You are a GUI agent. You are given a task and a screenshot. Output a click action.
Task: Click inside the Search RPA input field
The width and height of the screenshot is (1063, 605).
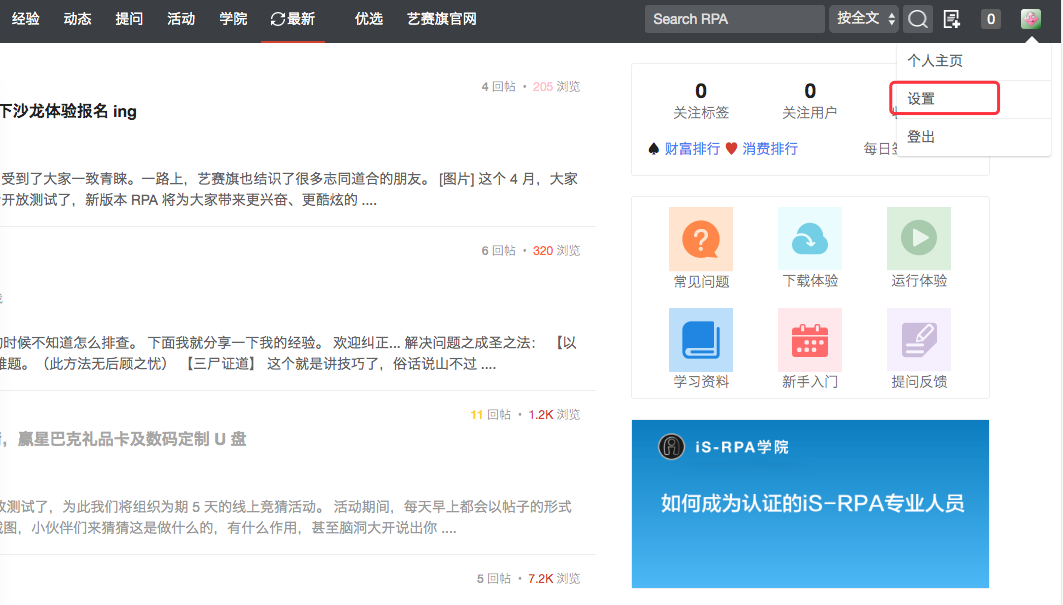click(735, 18)
